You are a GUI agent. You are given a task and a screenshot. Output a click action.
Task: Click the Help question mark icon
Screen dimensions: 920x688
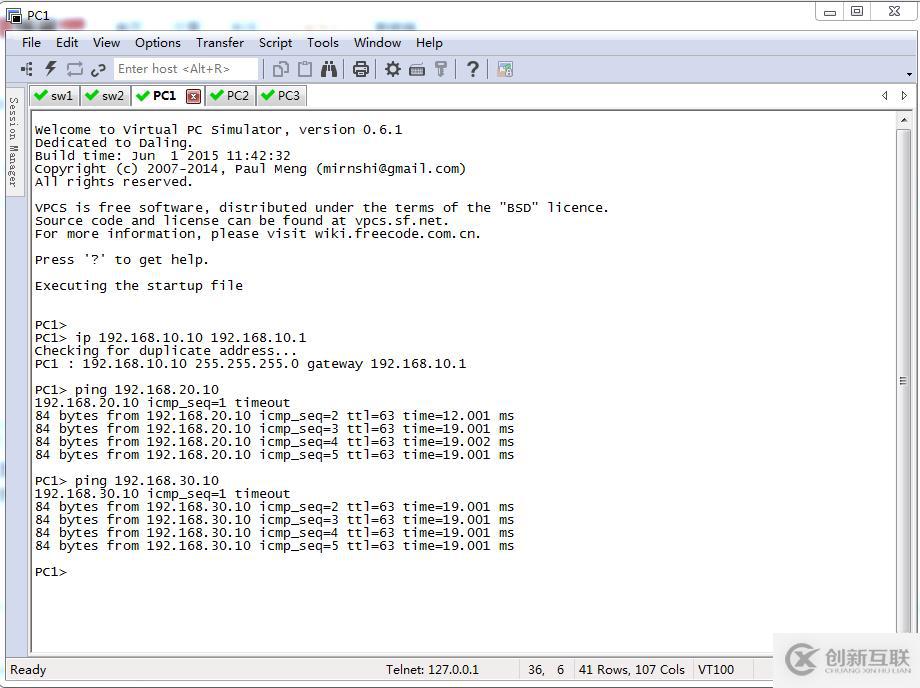point(473,69)
